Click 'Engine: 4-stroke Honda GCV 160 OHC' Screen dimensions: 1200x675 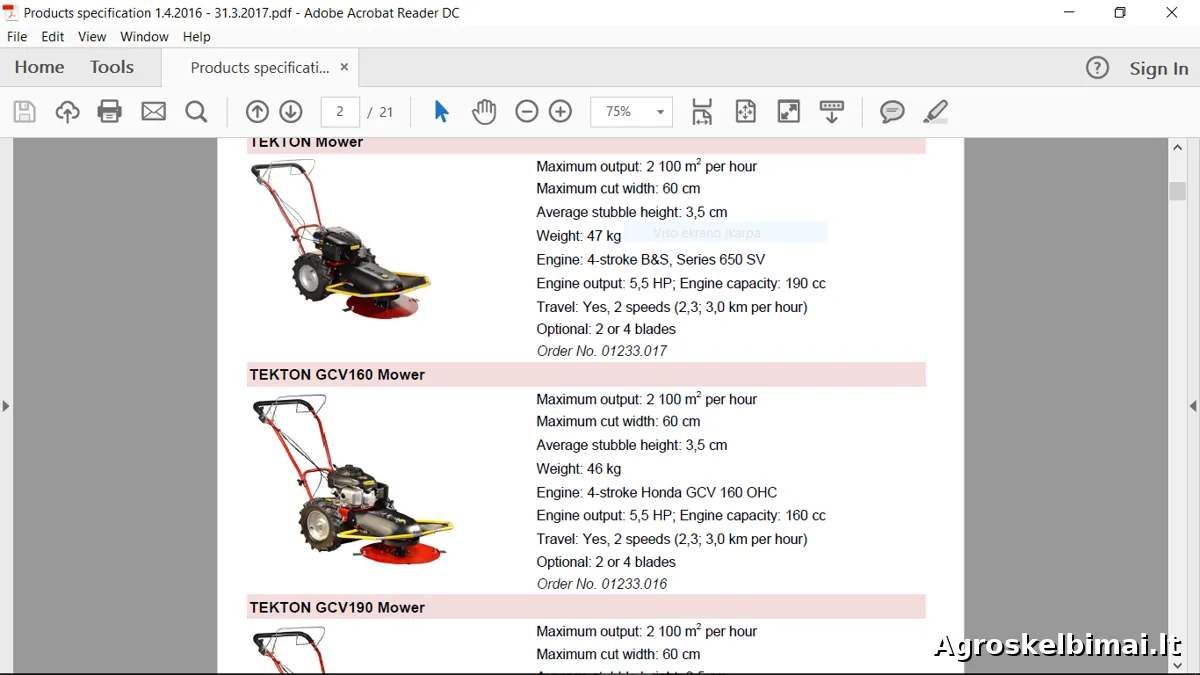tap(657, 492)
